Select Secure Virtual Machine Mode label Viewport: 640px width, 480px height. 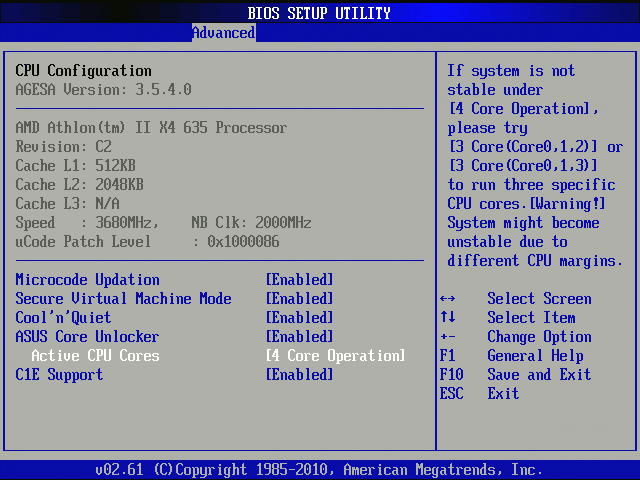(x=123, y=298)
